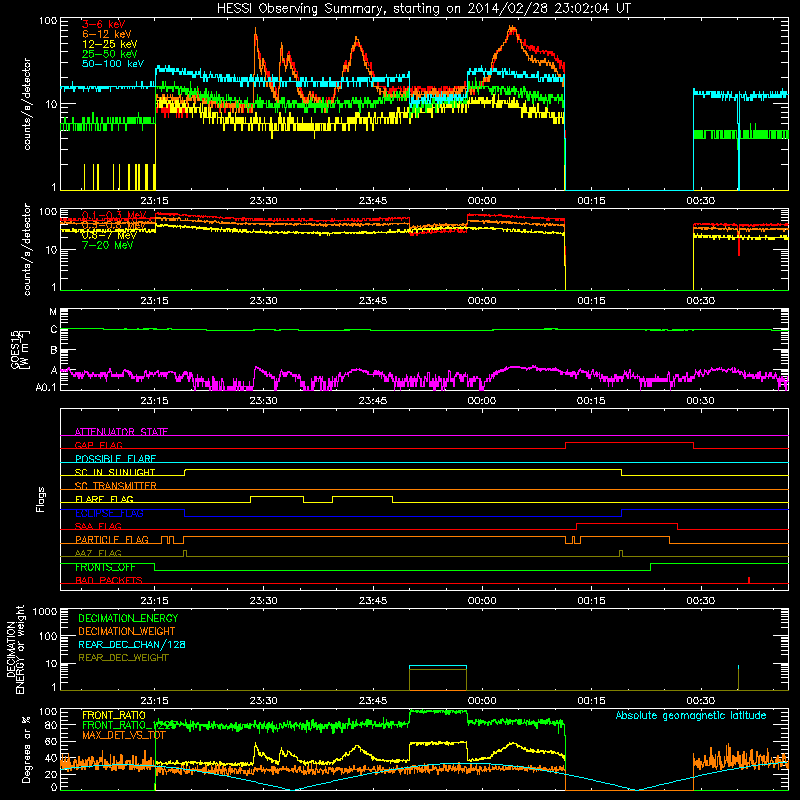Click the PARTICLE_FLAG label

coord(112,539)
